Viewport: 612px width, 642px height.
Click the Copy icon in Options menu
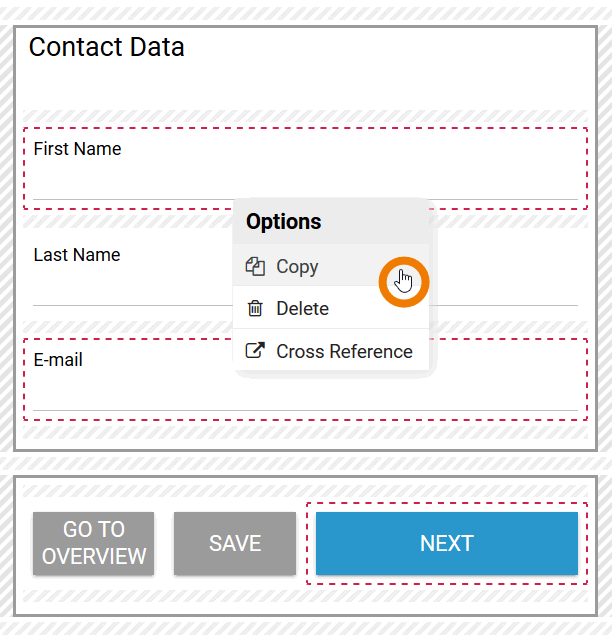point(255,267)
